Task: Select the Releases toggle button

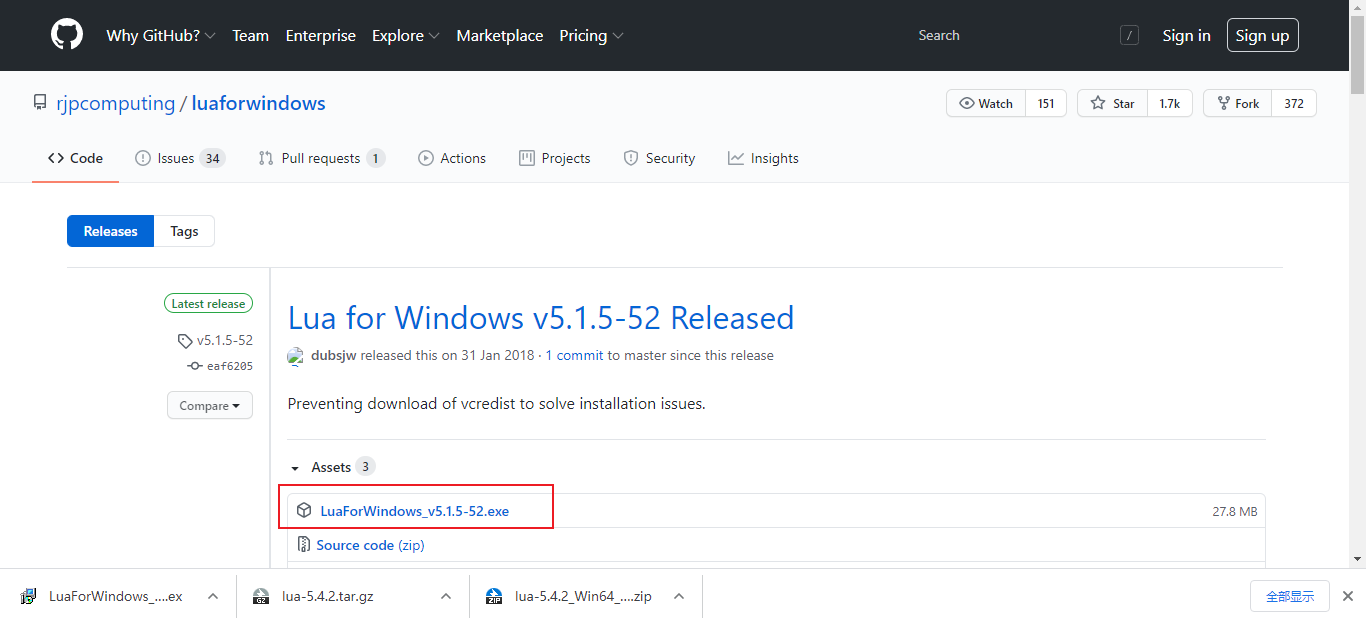Action: (110, 231)
